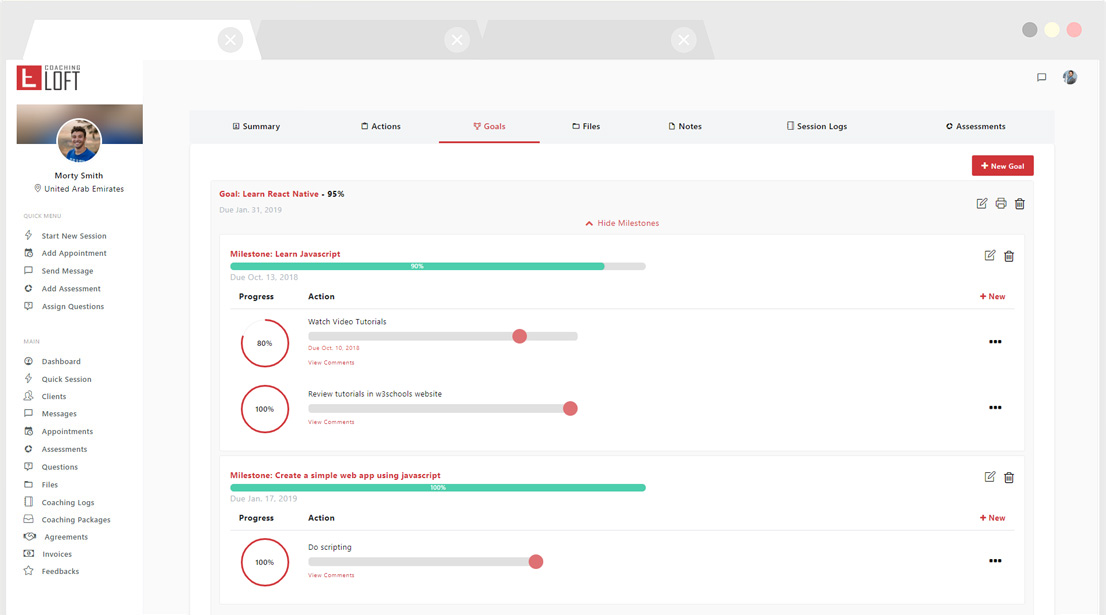The width and height of the screenshot is (1106, 615).
Task: Delete the Learn React Native goal
Action: coord(1019,204)
